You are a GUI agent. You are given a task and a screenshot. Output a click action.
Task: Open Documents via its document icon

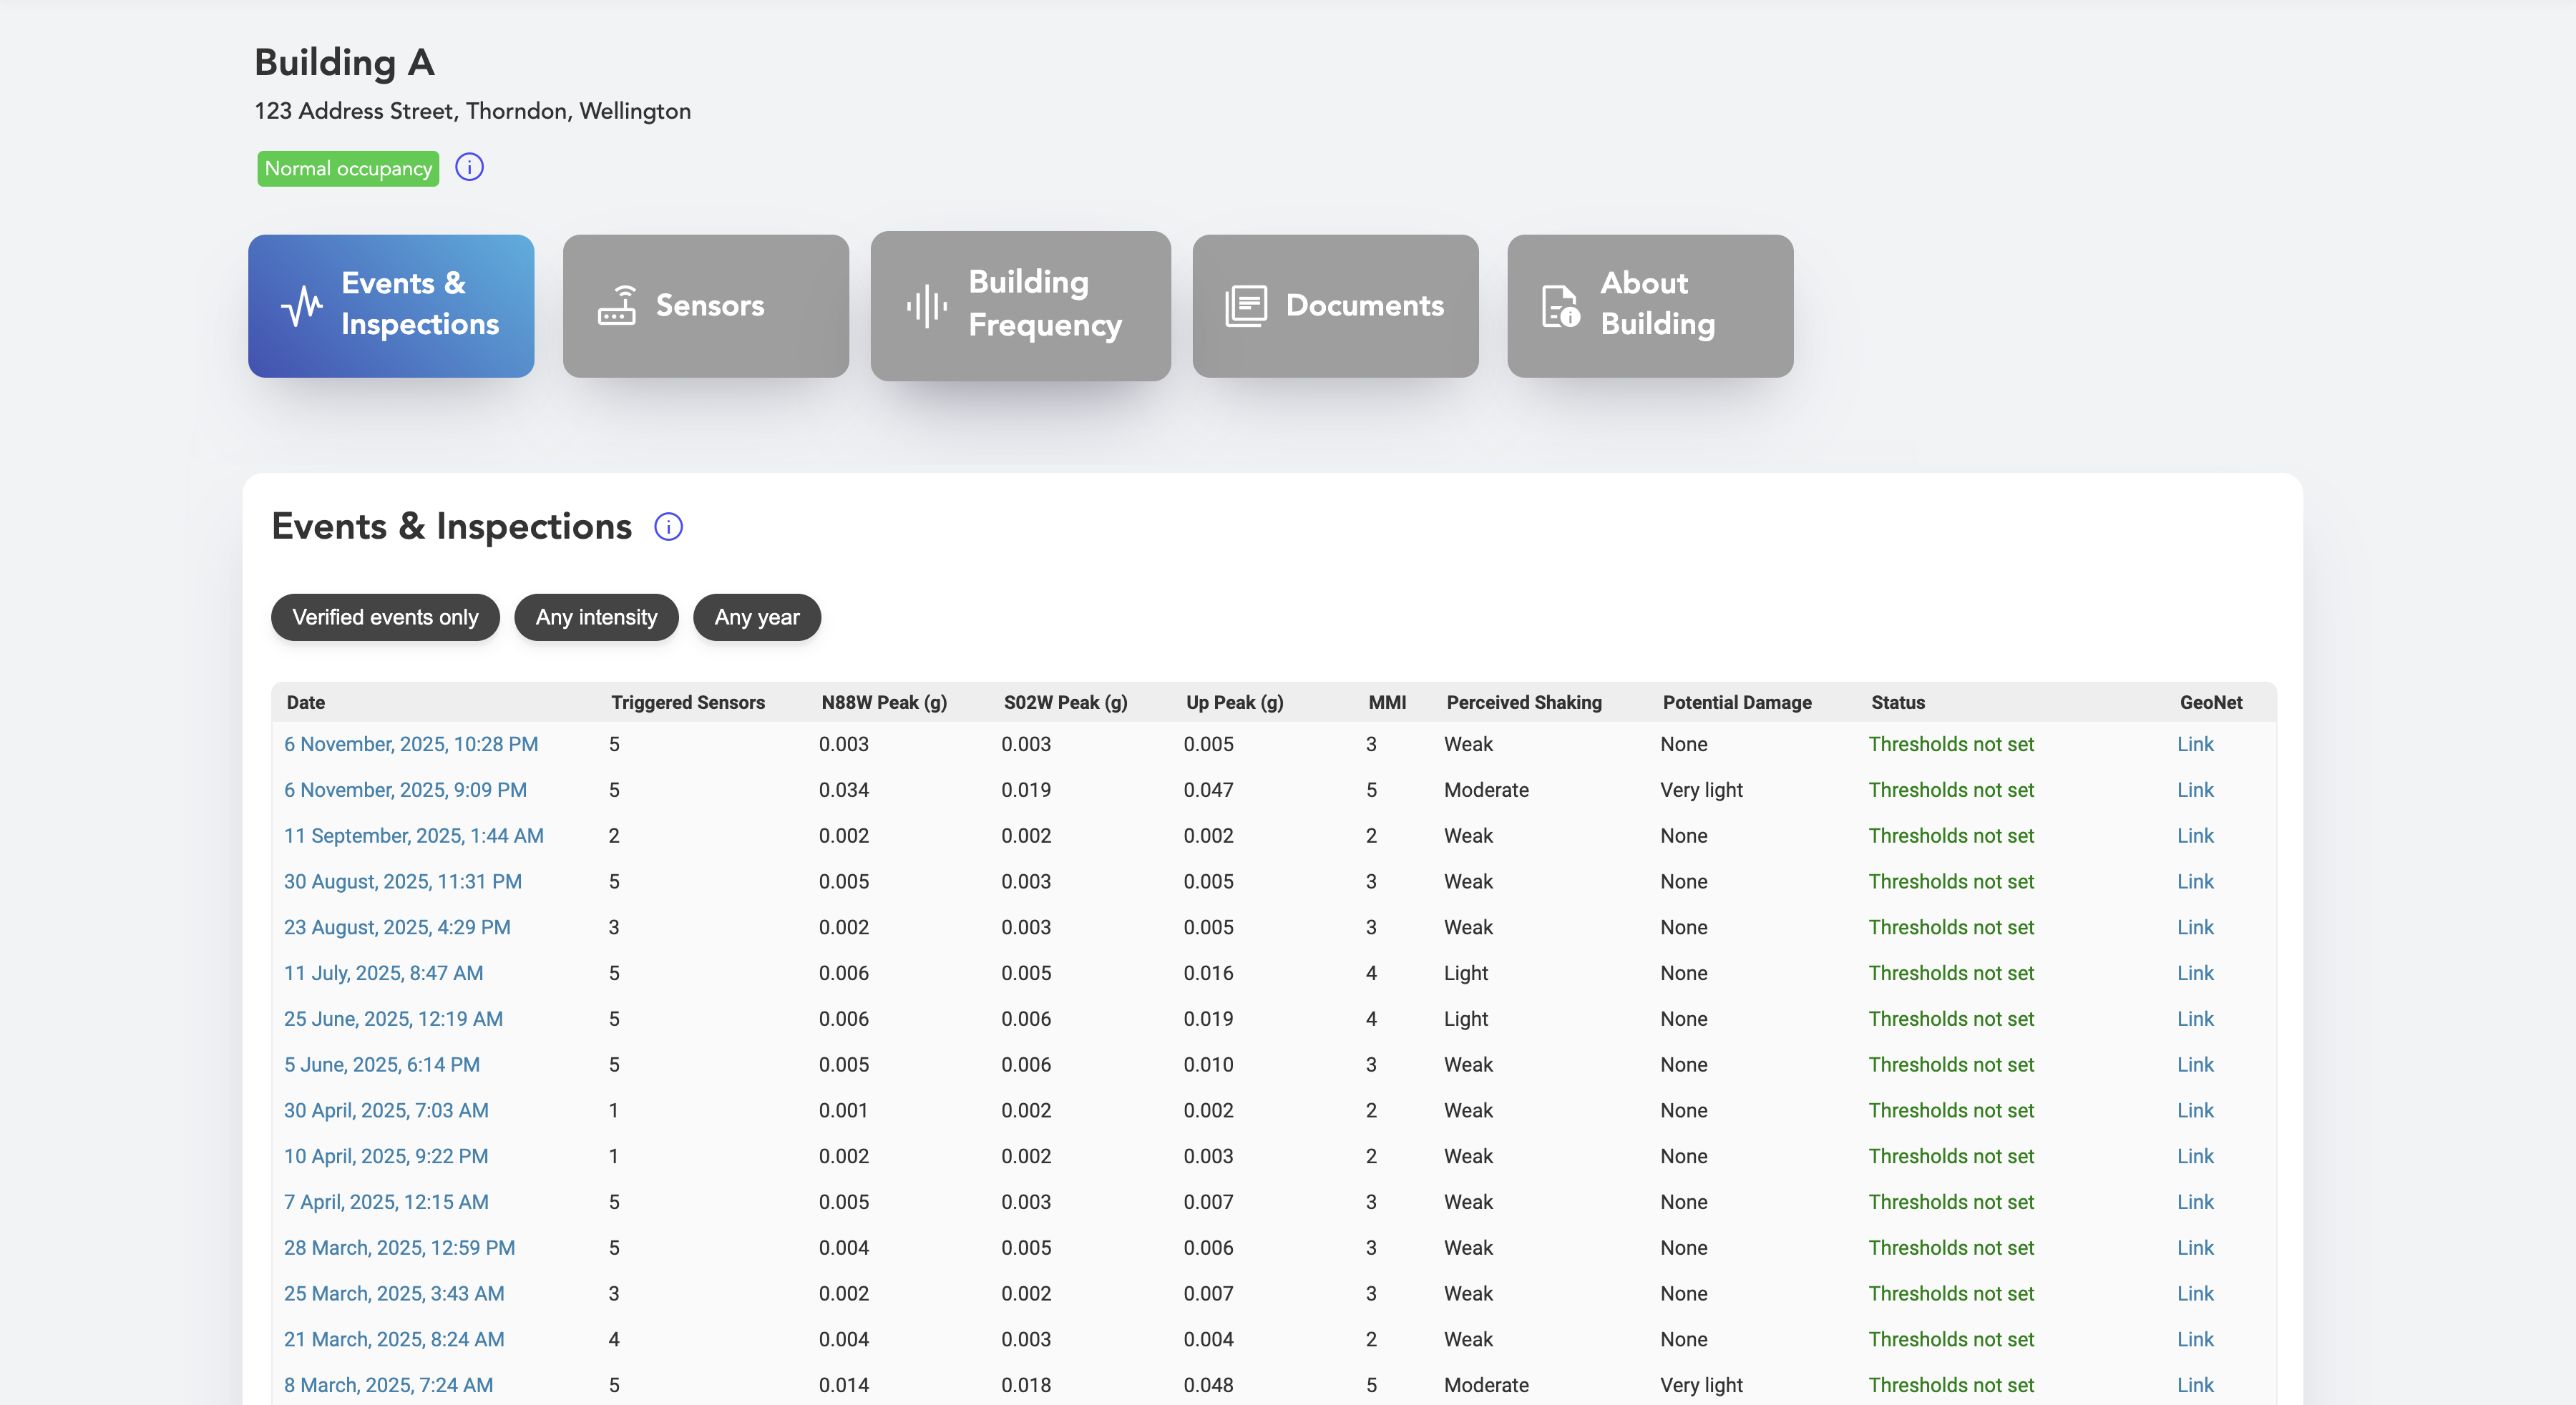pos(1246,305)
